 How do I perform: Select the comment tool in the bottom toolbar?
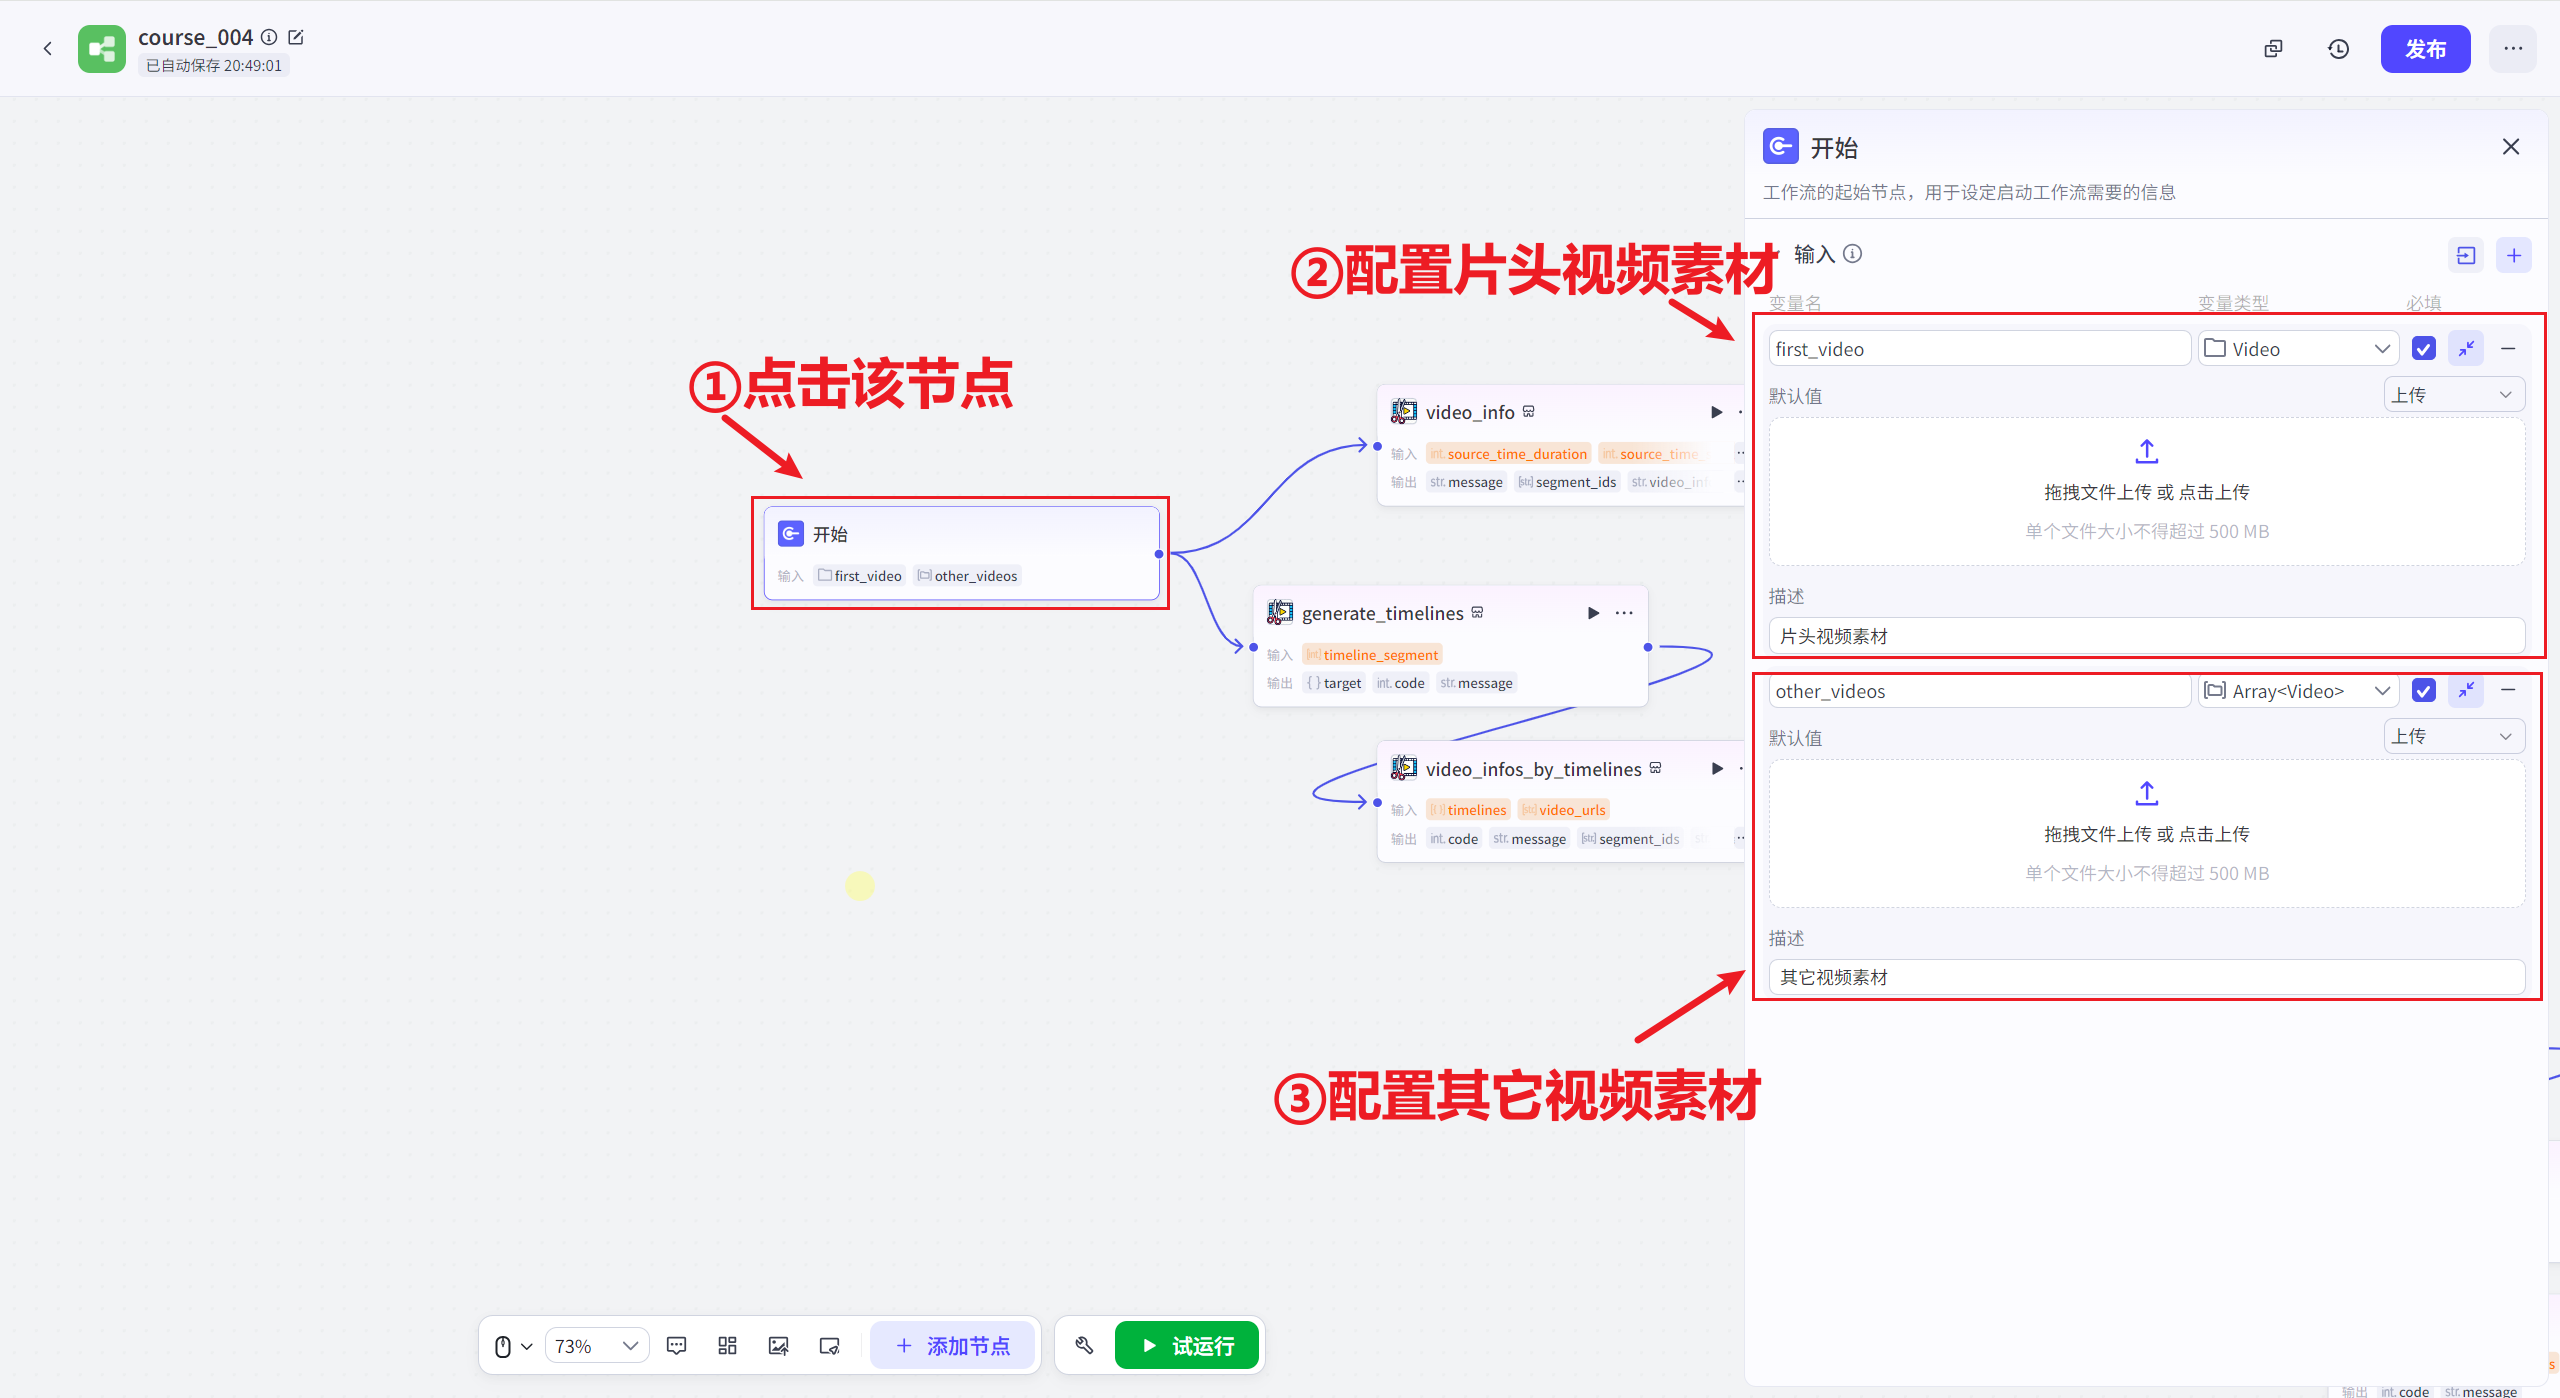(x=676, y=1345)
